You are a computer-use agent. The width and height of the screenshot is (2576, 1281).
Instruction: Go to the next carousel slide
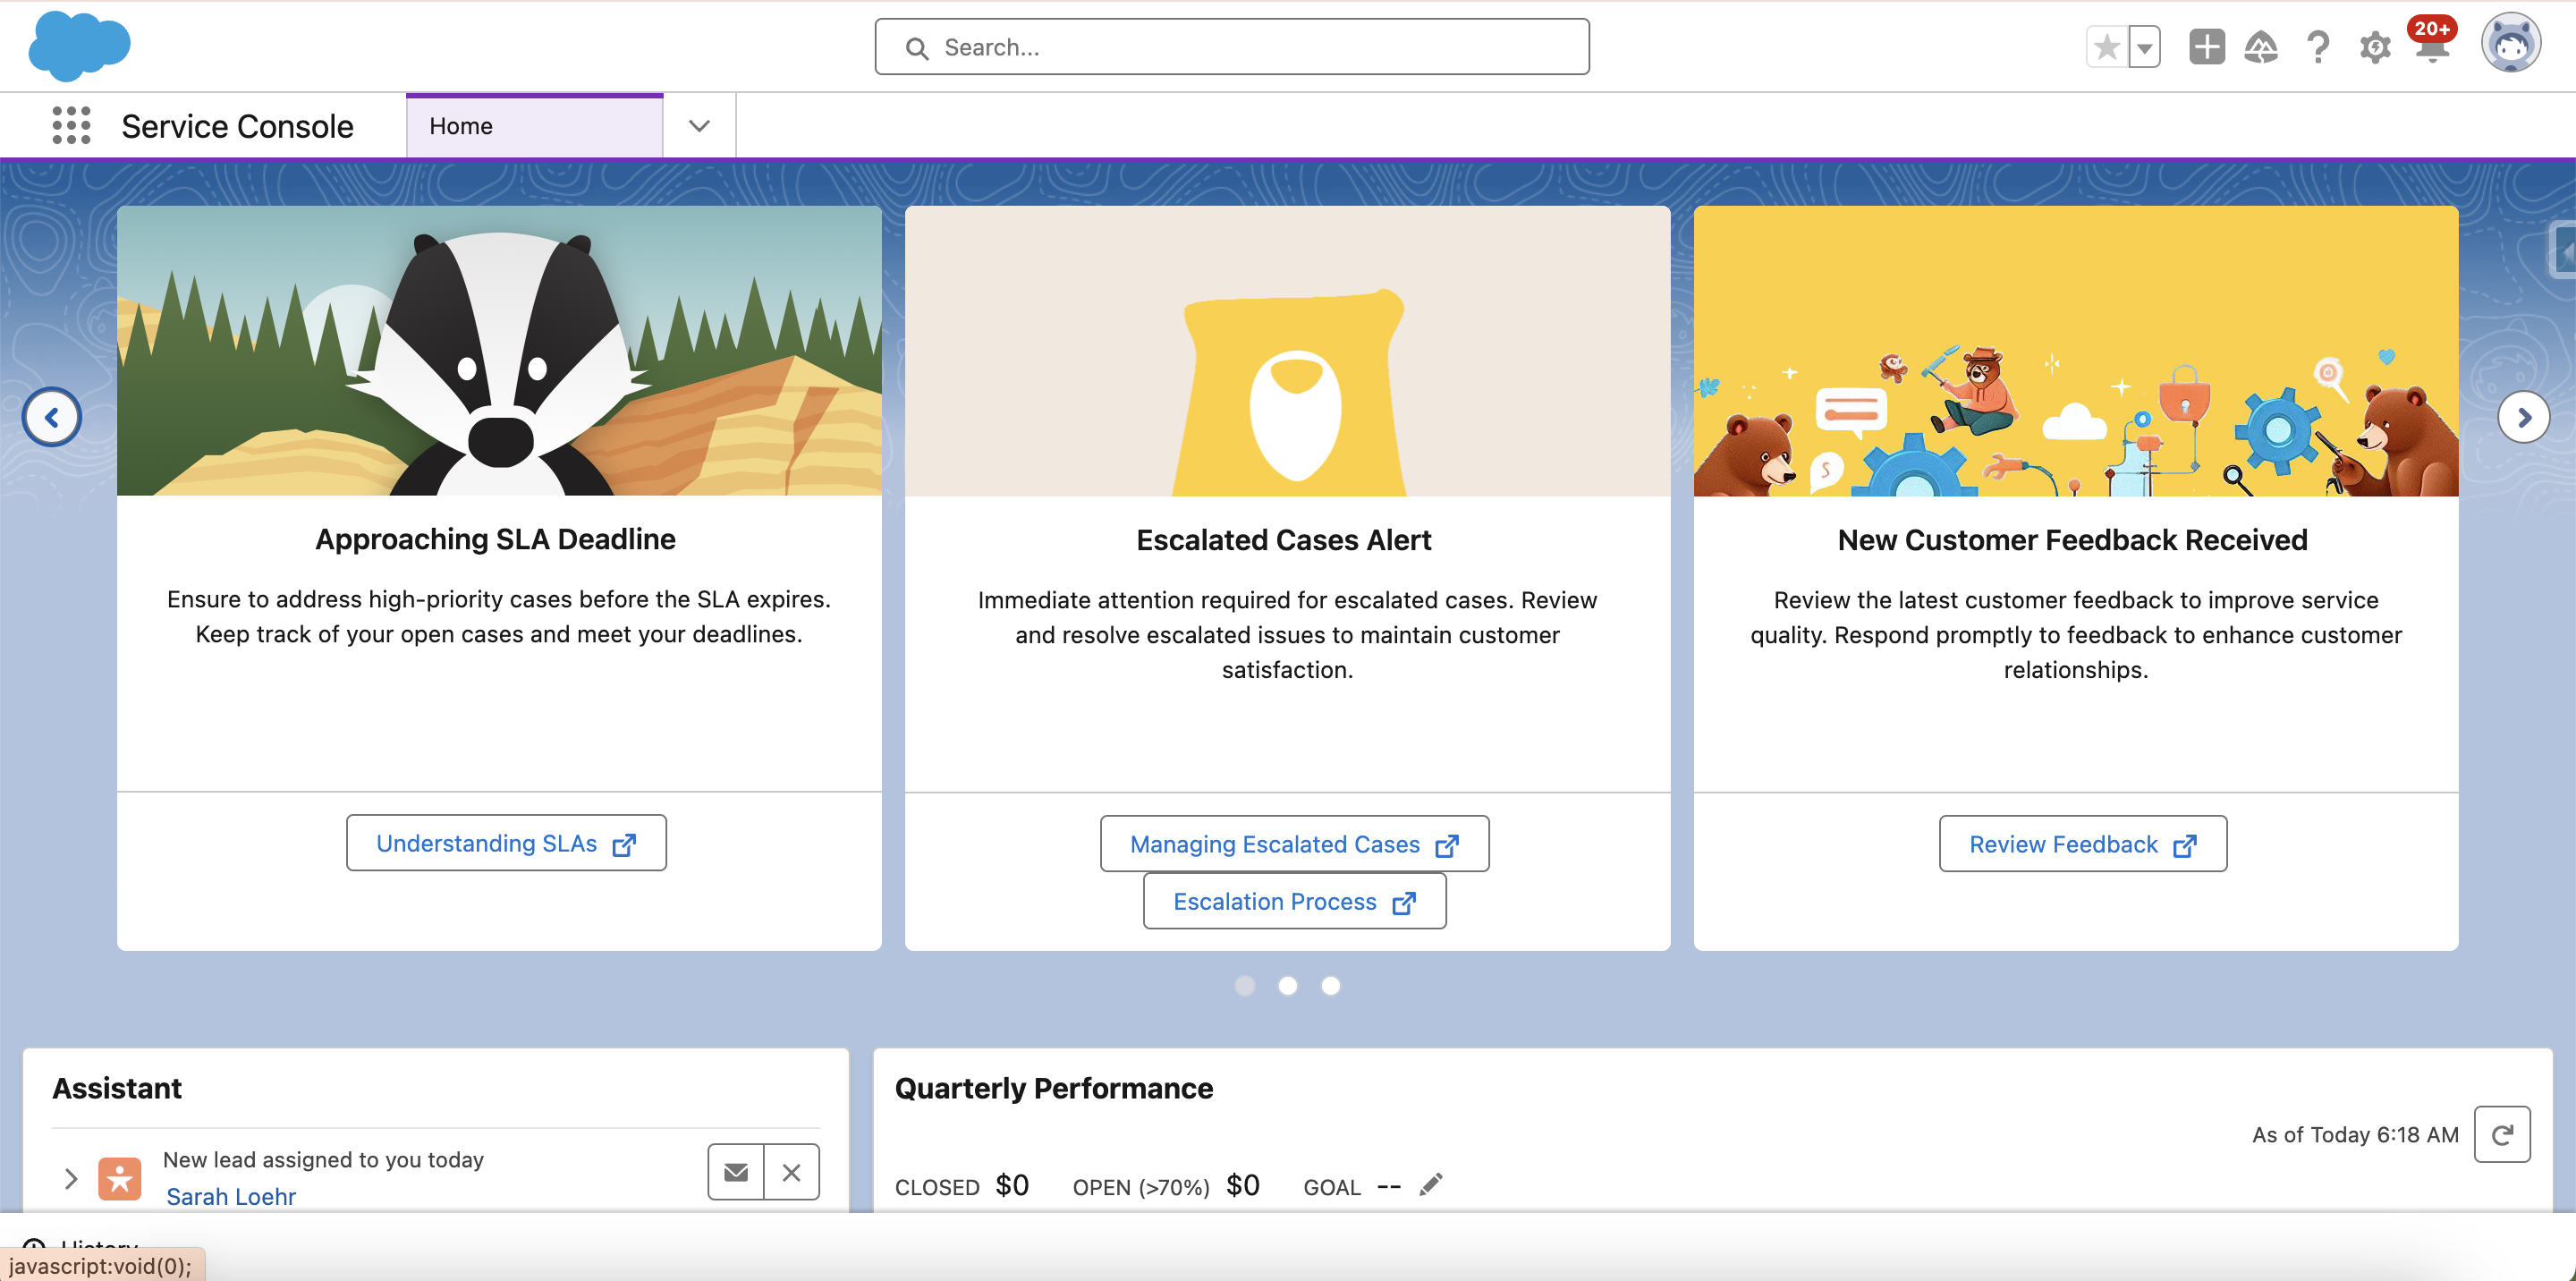pos(2524,417)
